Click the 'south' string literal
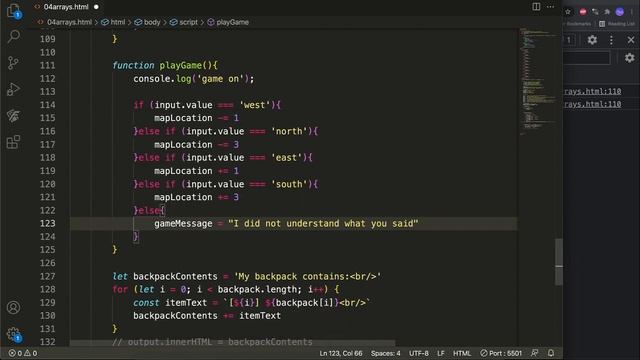Image resolution: width=640 pixels, height=360 pixels. 289,184
